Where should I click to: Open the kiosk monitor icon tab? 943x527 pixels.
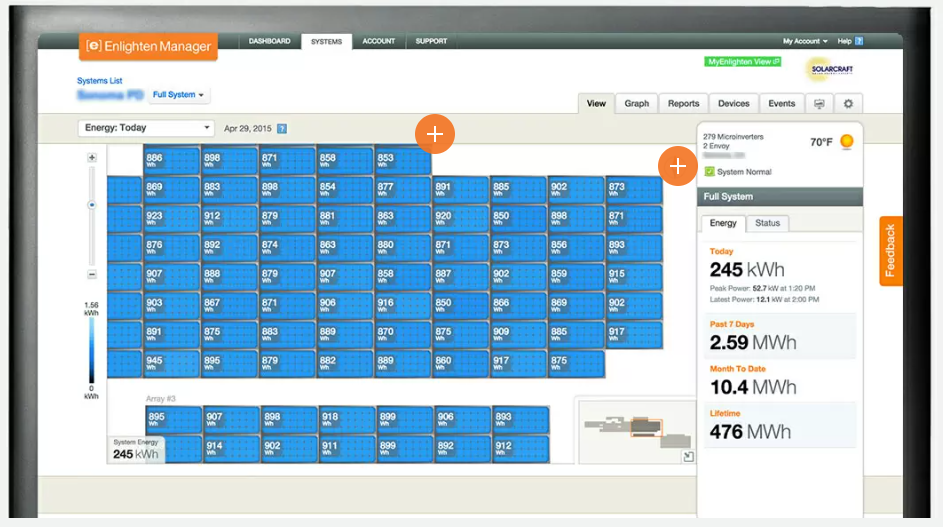(x=819, y=103)
